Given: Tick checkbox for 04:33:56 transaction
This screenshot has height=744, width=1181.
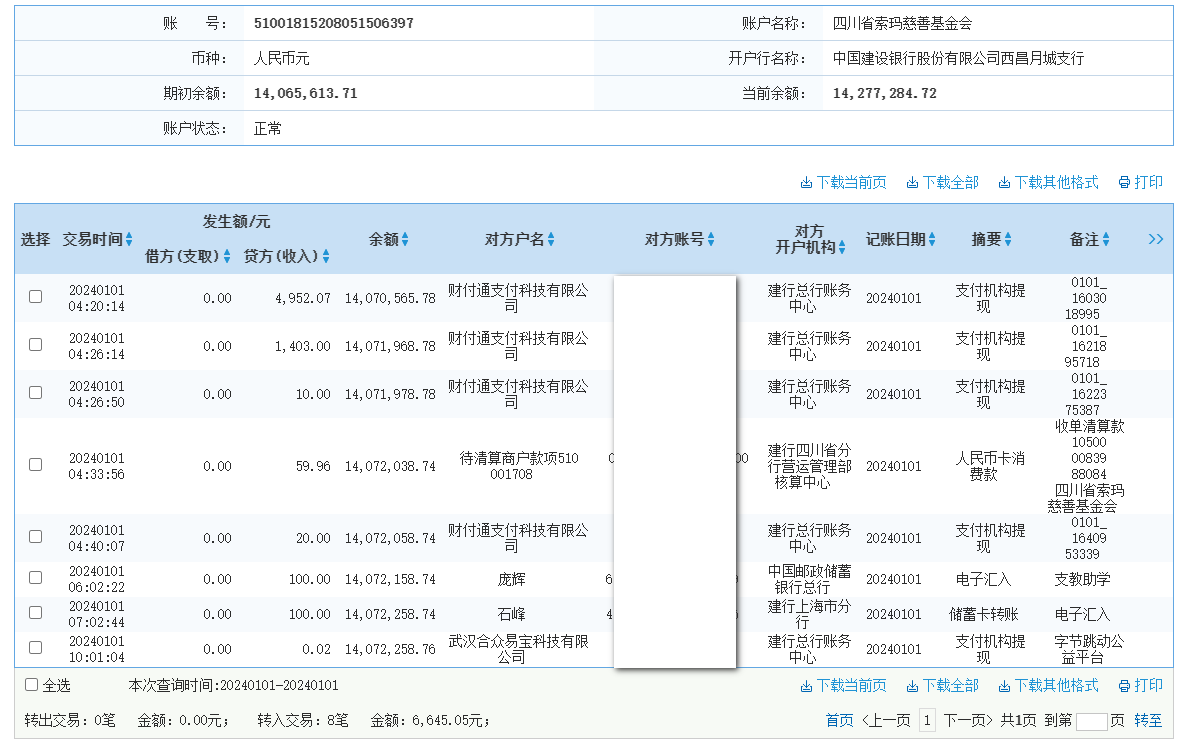Looking at the screenshot, I should 35,465.
